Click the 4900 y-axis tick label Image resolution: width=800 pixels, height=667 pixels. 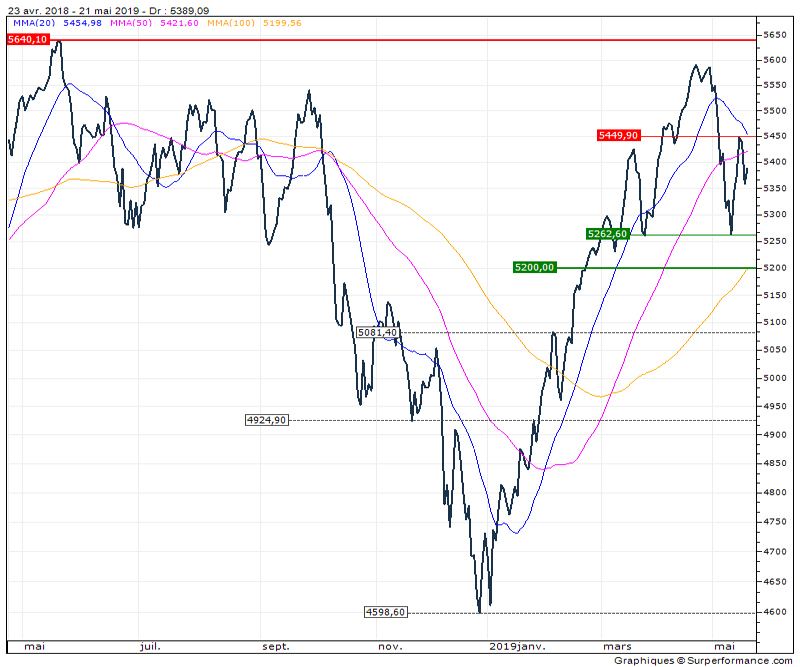[774, 434]
